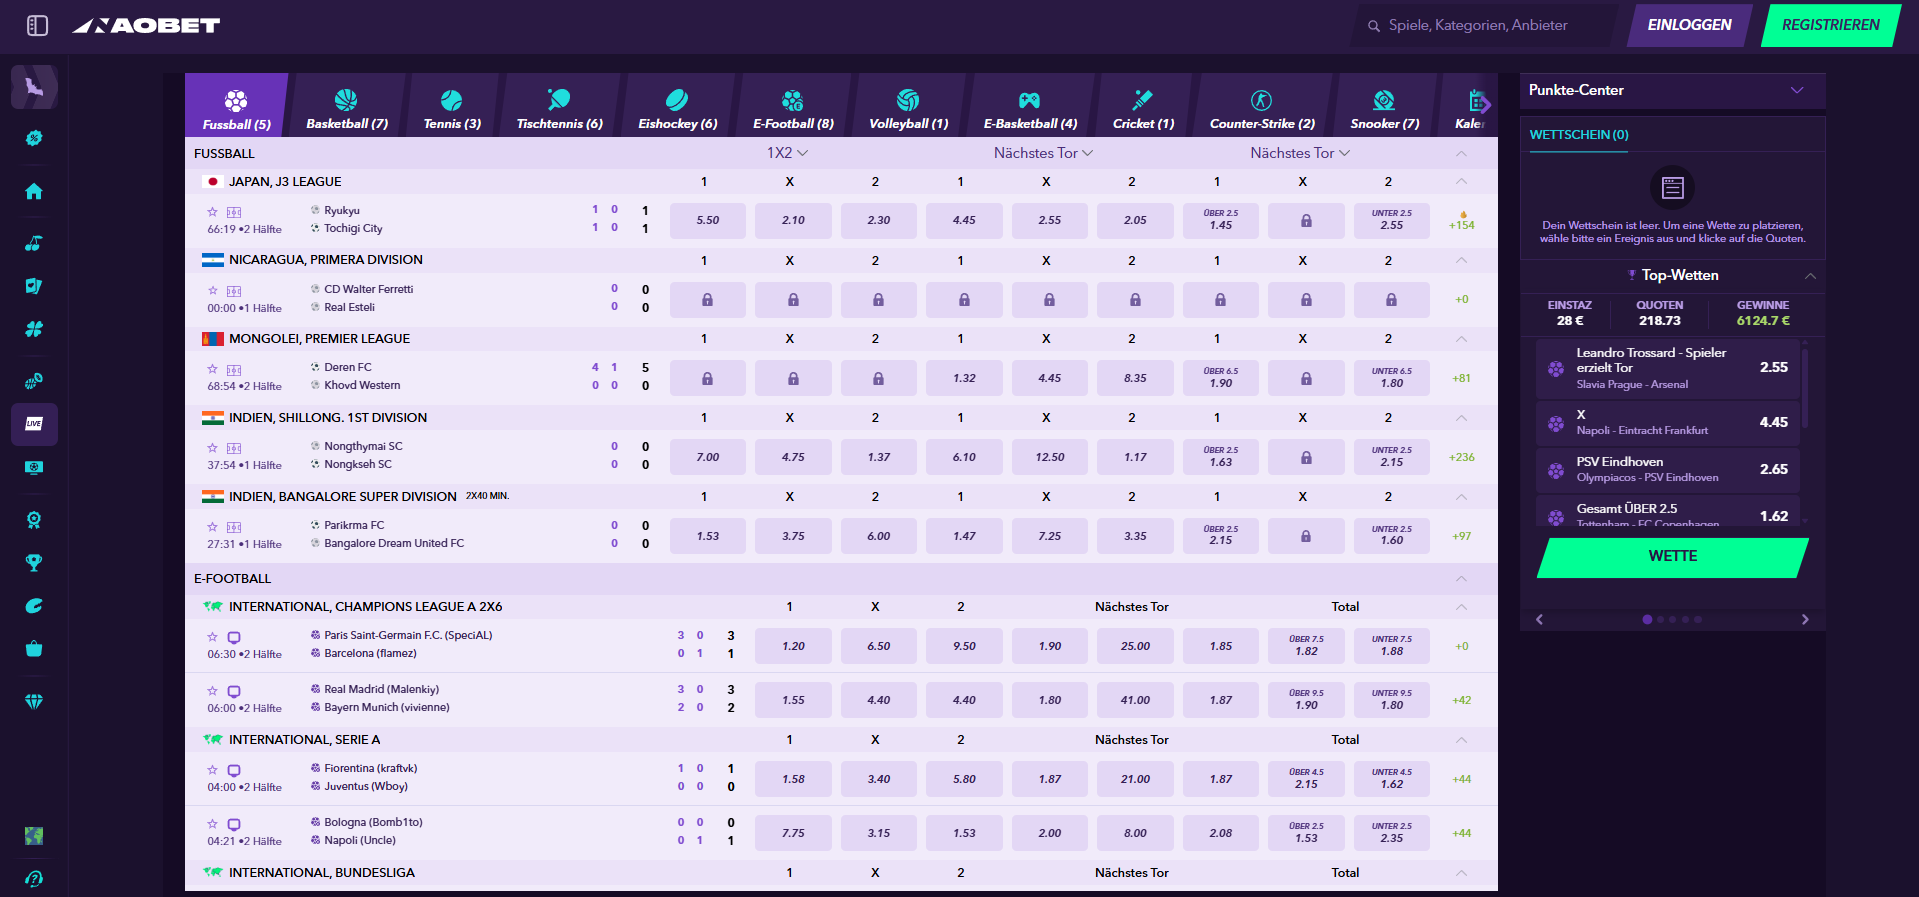The width and height of the screenshot is (1919, 897).
Task: Favorite the Fiorentina vs Juventus e-match
Action: click(x=212, y=770)
